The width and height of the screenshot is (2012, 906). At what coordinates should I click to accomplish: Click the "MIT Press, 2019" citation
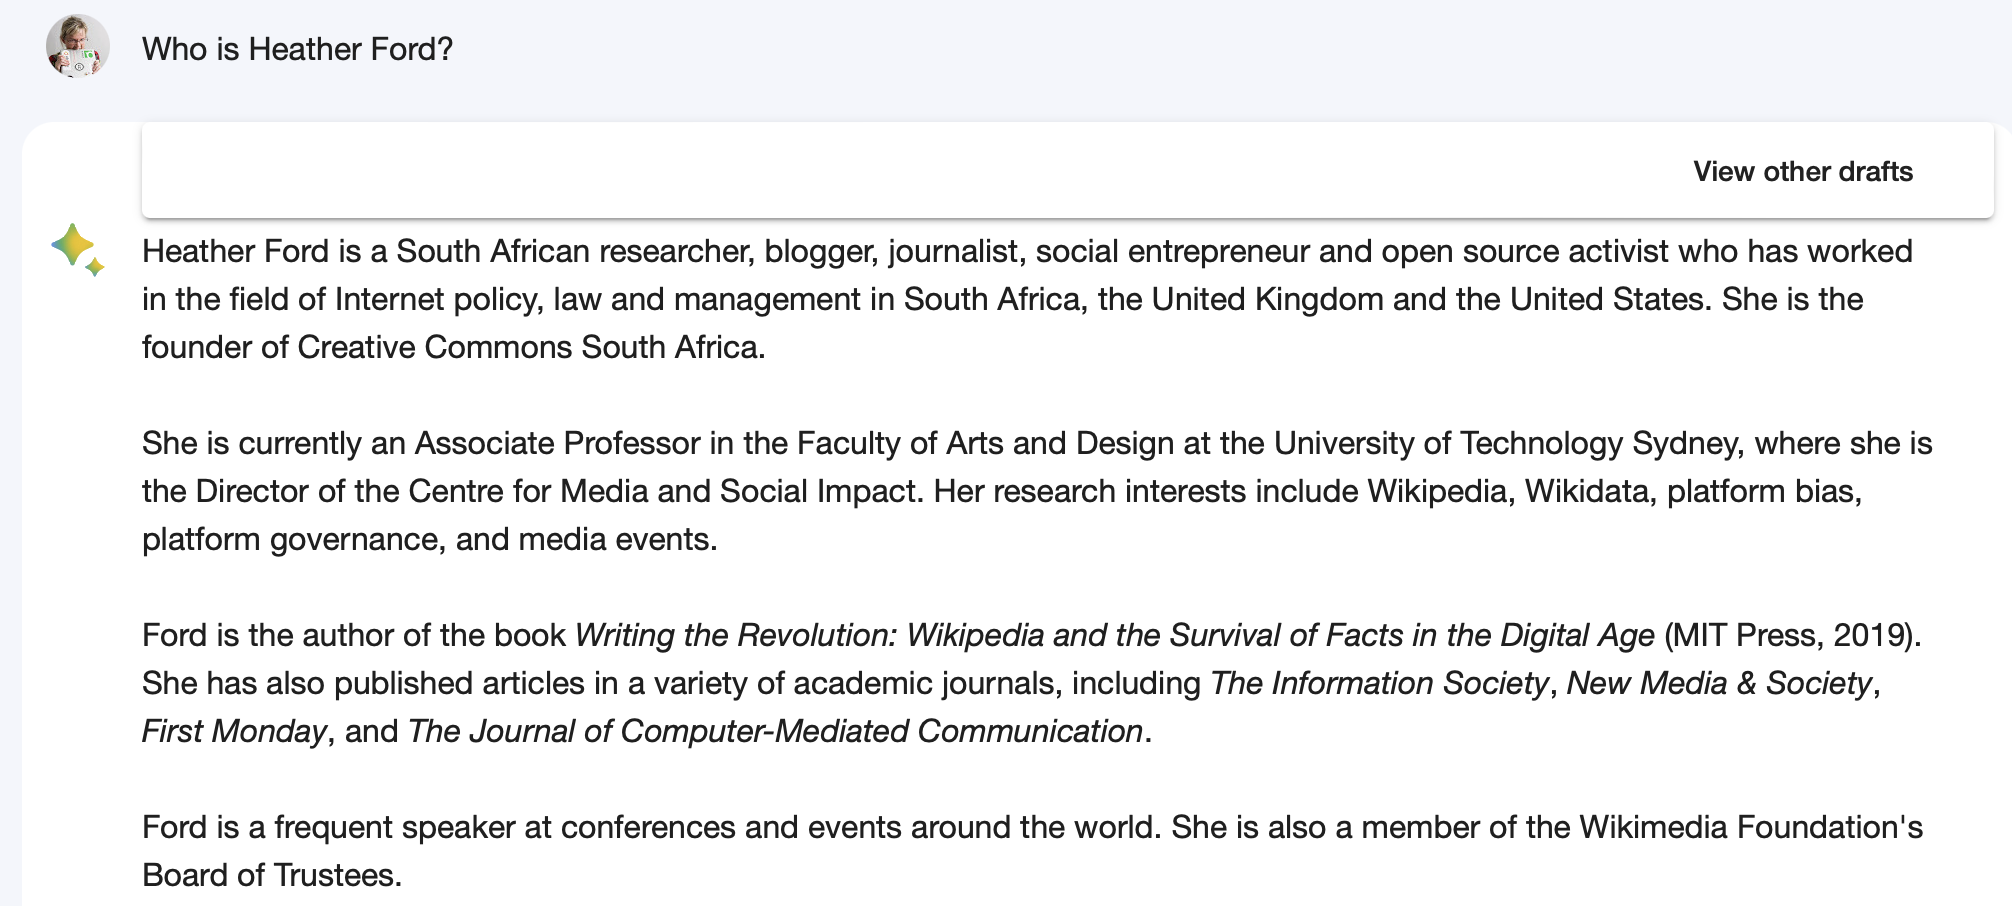click(x=1790, y=635)
